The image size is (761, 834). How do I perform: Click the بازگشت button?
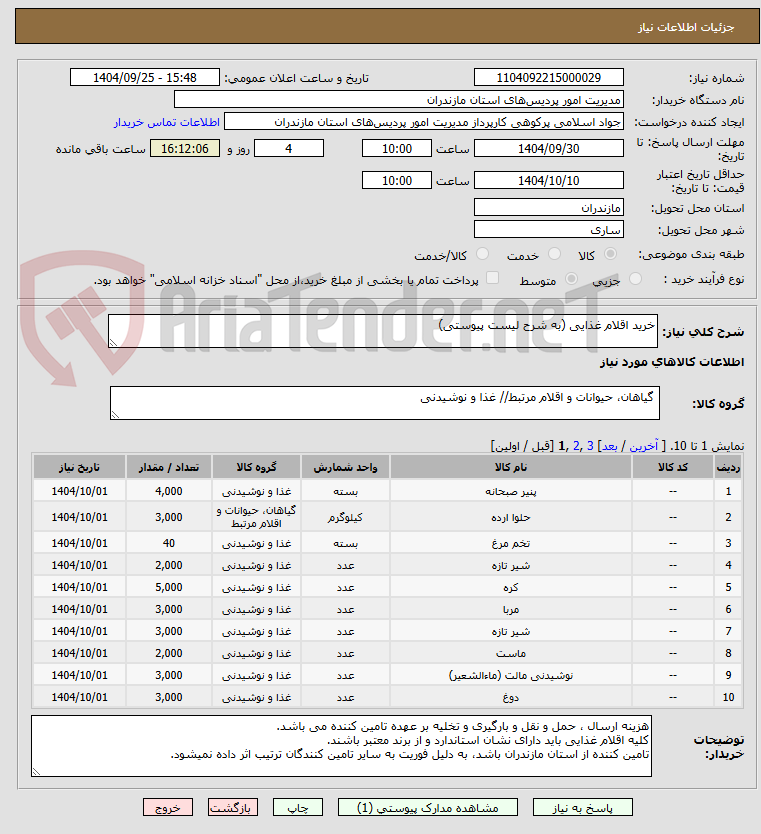click(x=232, y=807)
